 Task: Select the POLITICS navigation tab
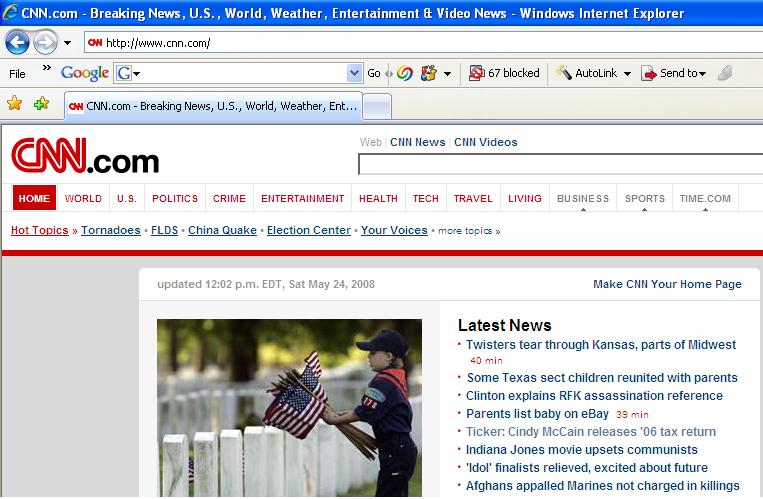coord(175,198)
